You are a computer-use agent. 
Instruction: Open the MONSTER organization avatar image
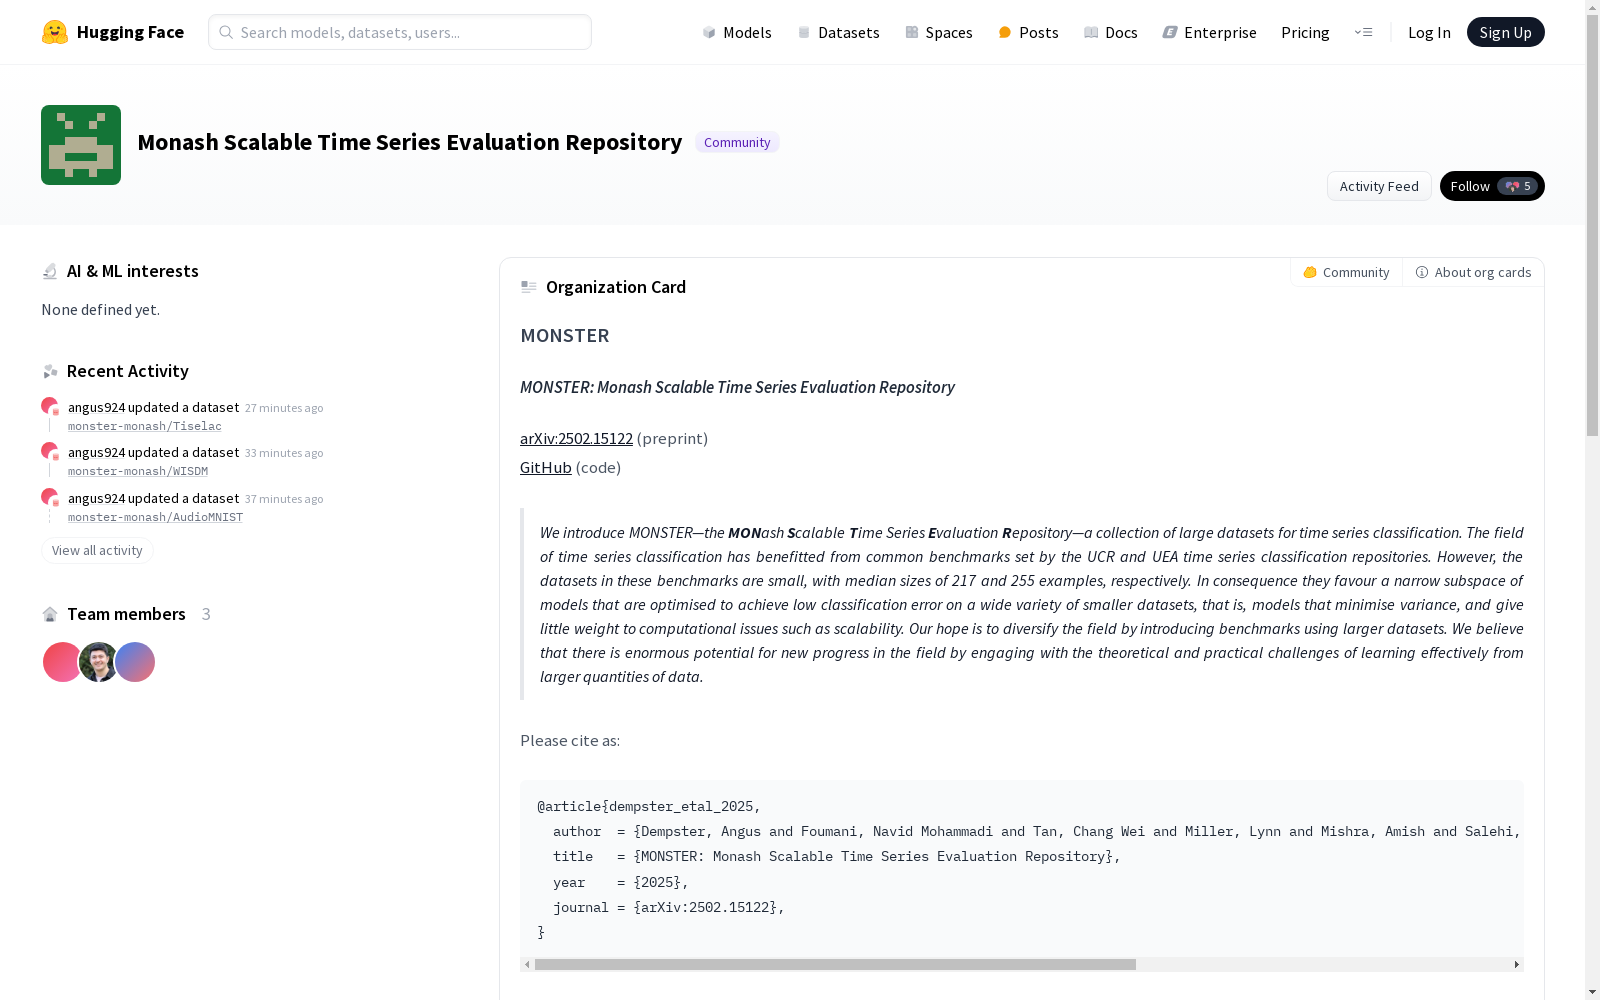(x=81, y=145)
